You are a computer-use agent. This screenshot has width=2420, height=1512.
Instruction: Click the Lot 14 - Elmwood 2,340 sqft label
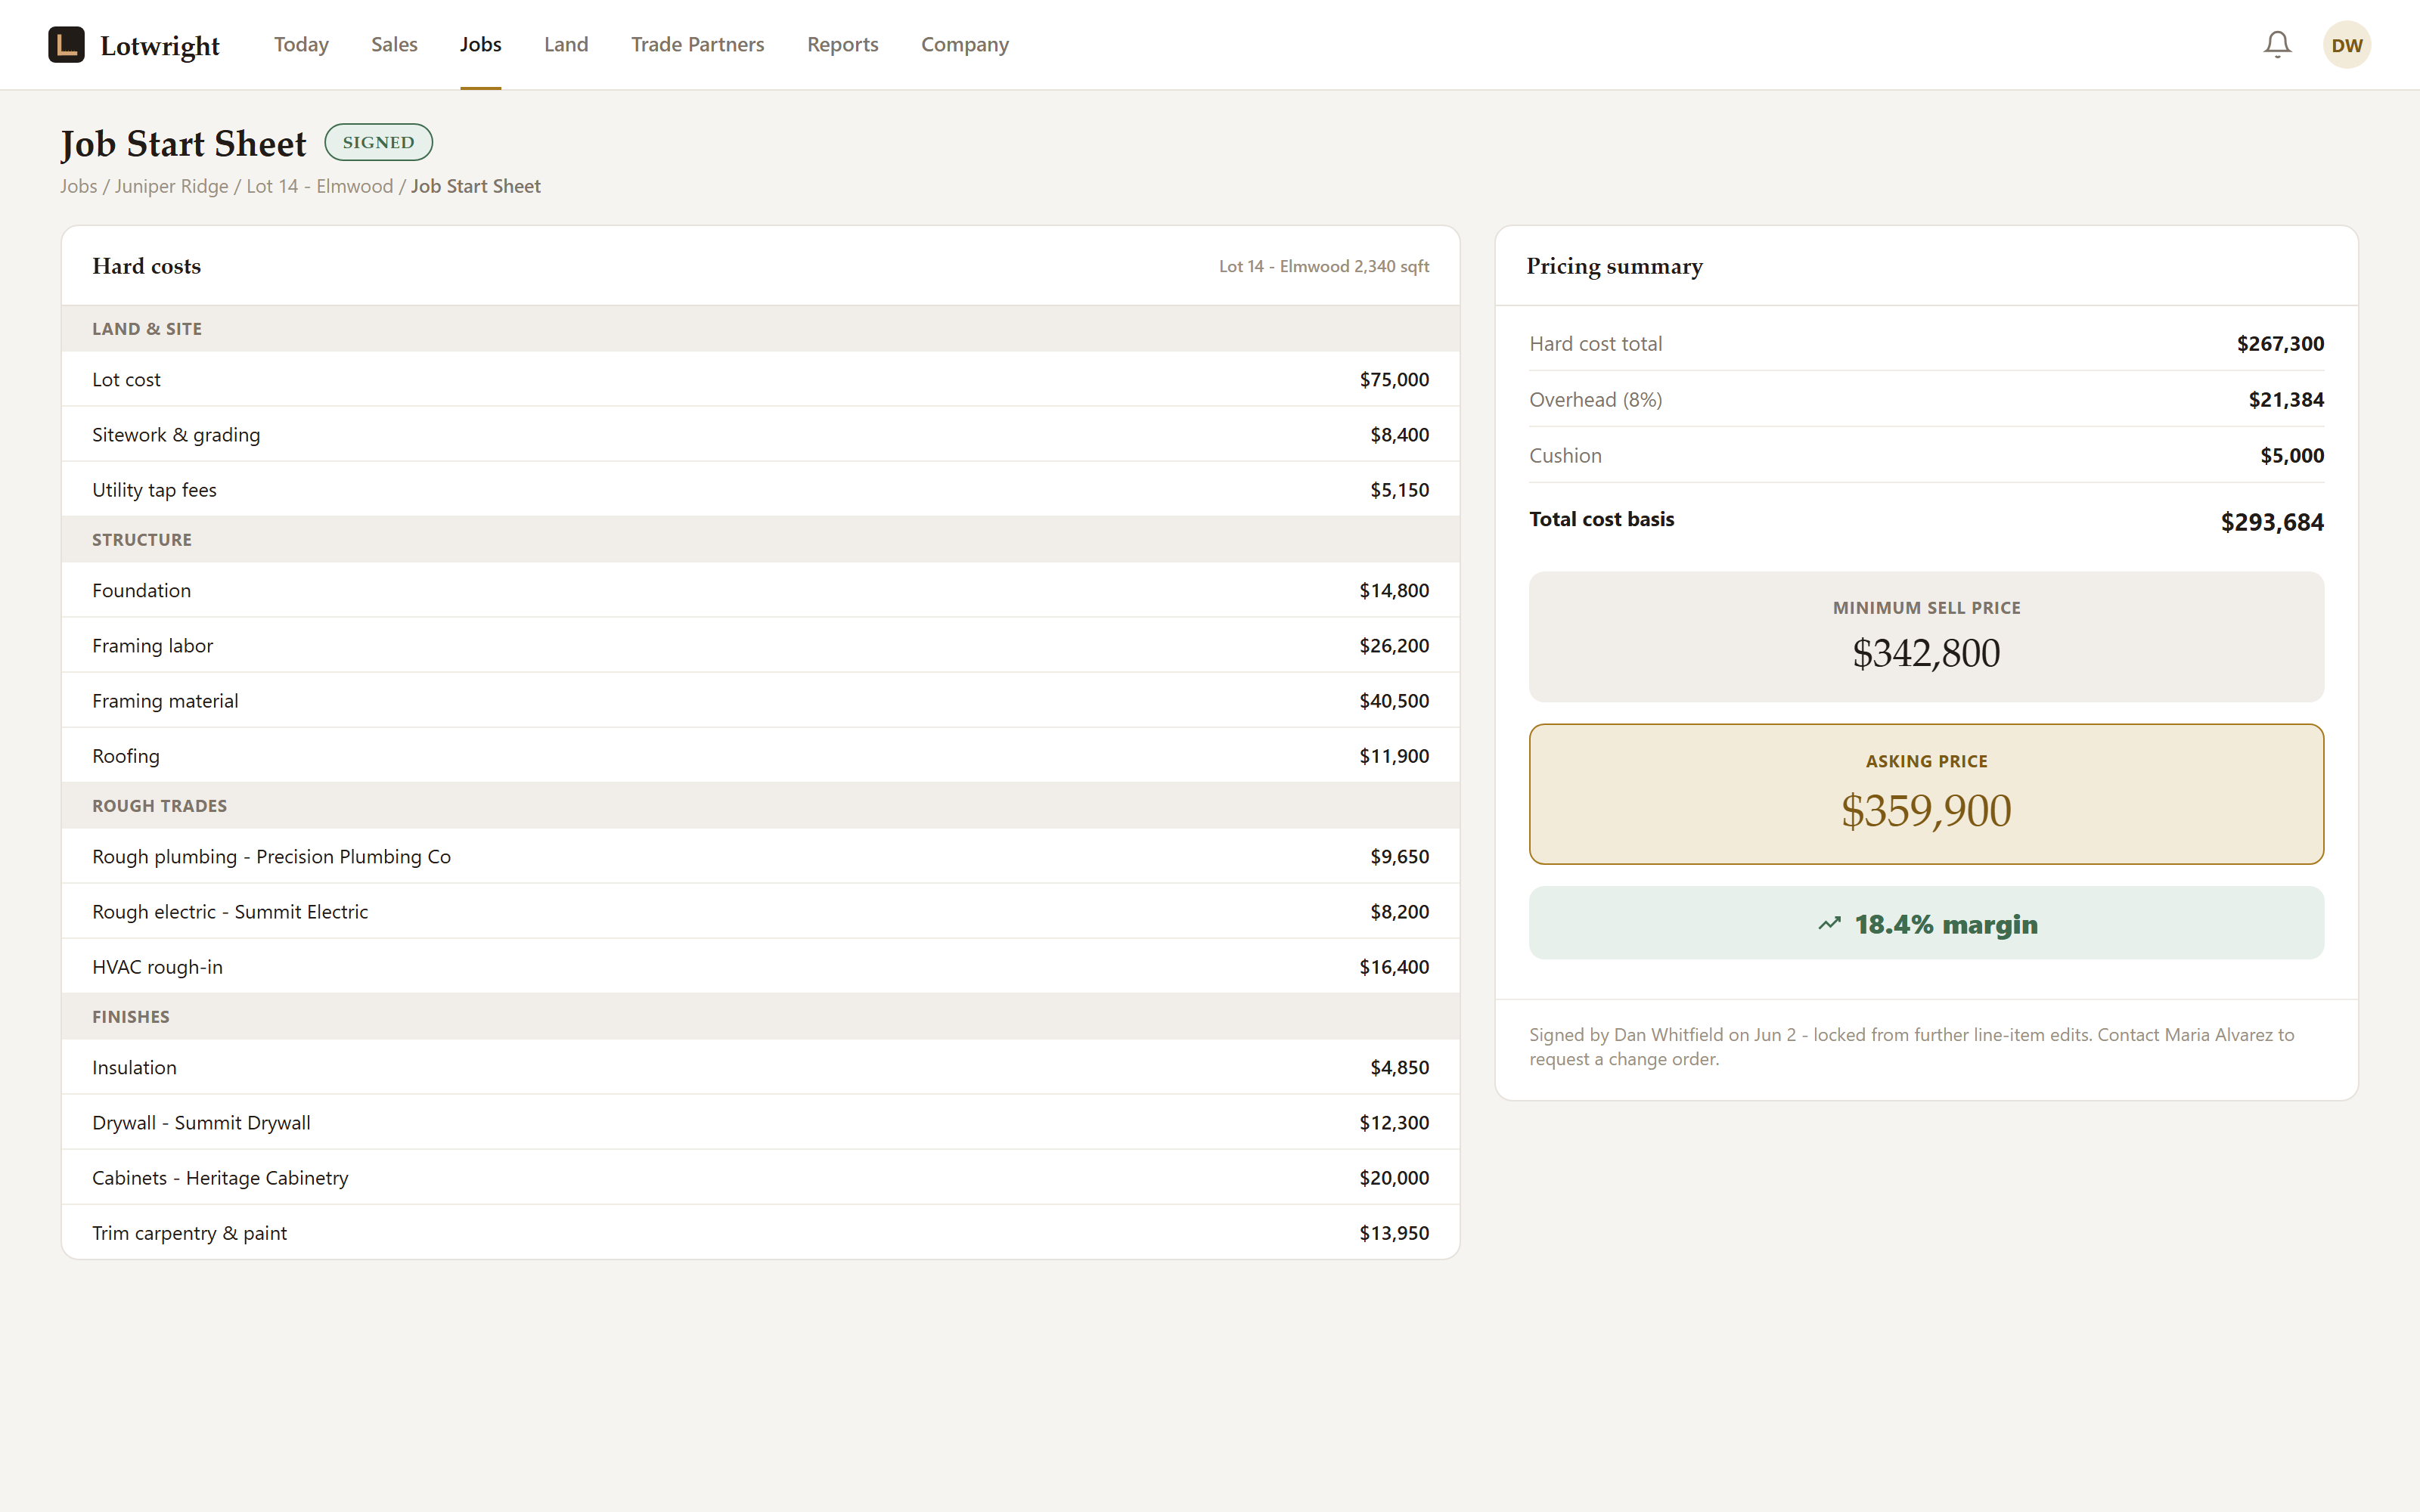pos(1324,266)
